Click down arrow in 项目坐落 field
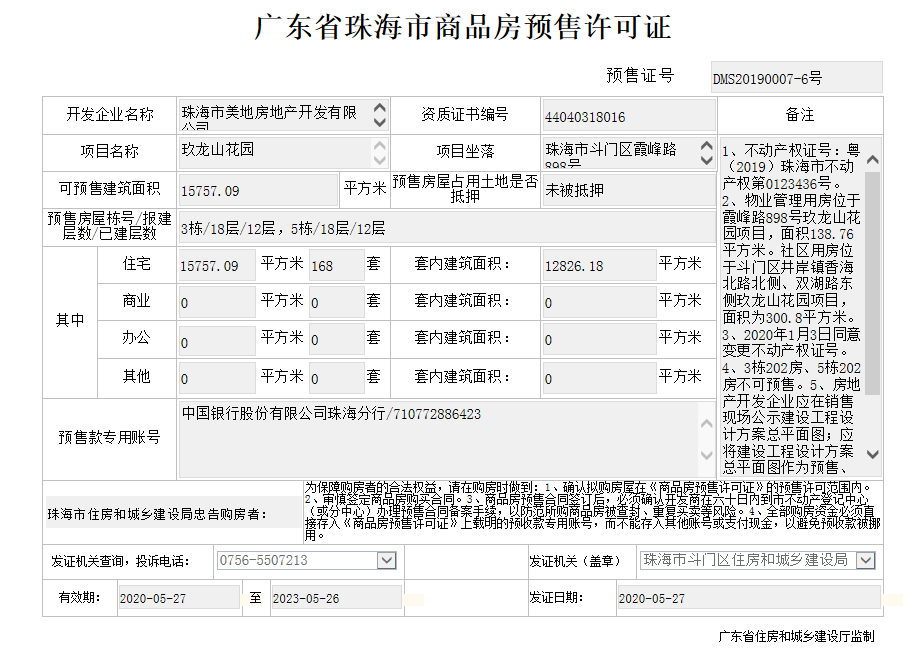The height and width of the screenshot is (650, 912). point(707,160)
